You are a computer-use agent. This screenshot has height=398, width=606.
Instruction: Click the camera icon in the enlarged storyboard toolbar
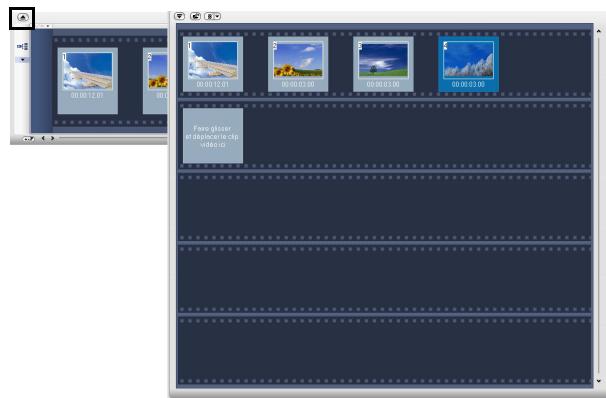(x=196, y=16)
